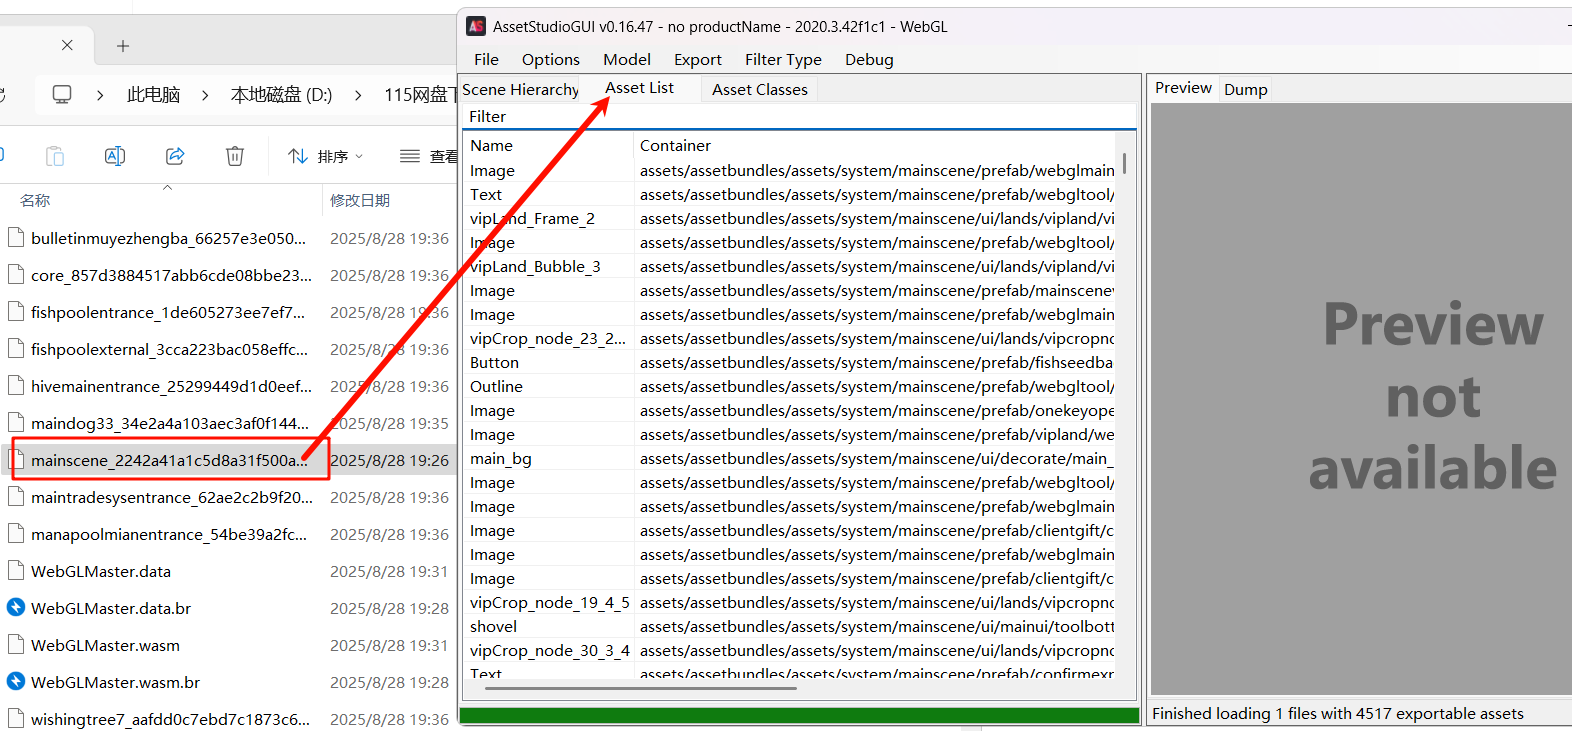1572x731 pixels.
Task: Click the Filter input field
Action: click(800, 117)
